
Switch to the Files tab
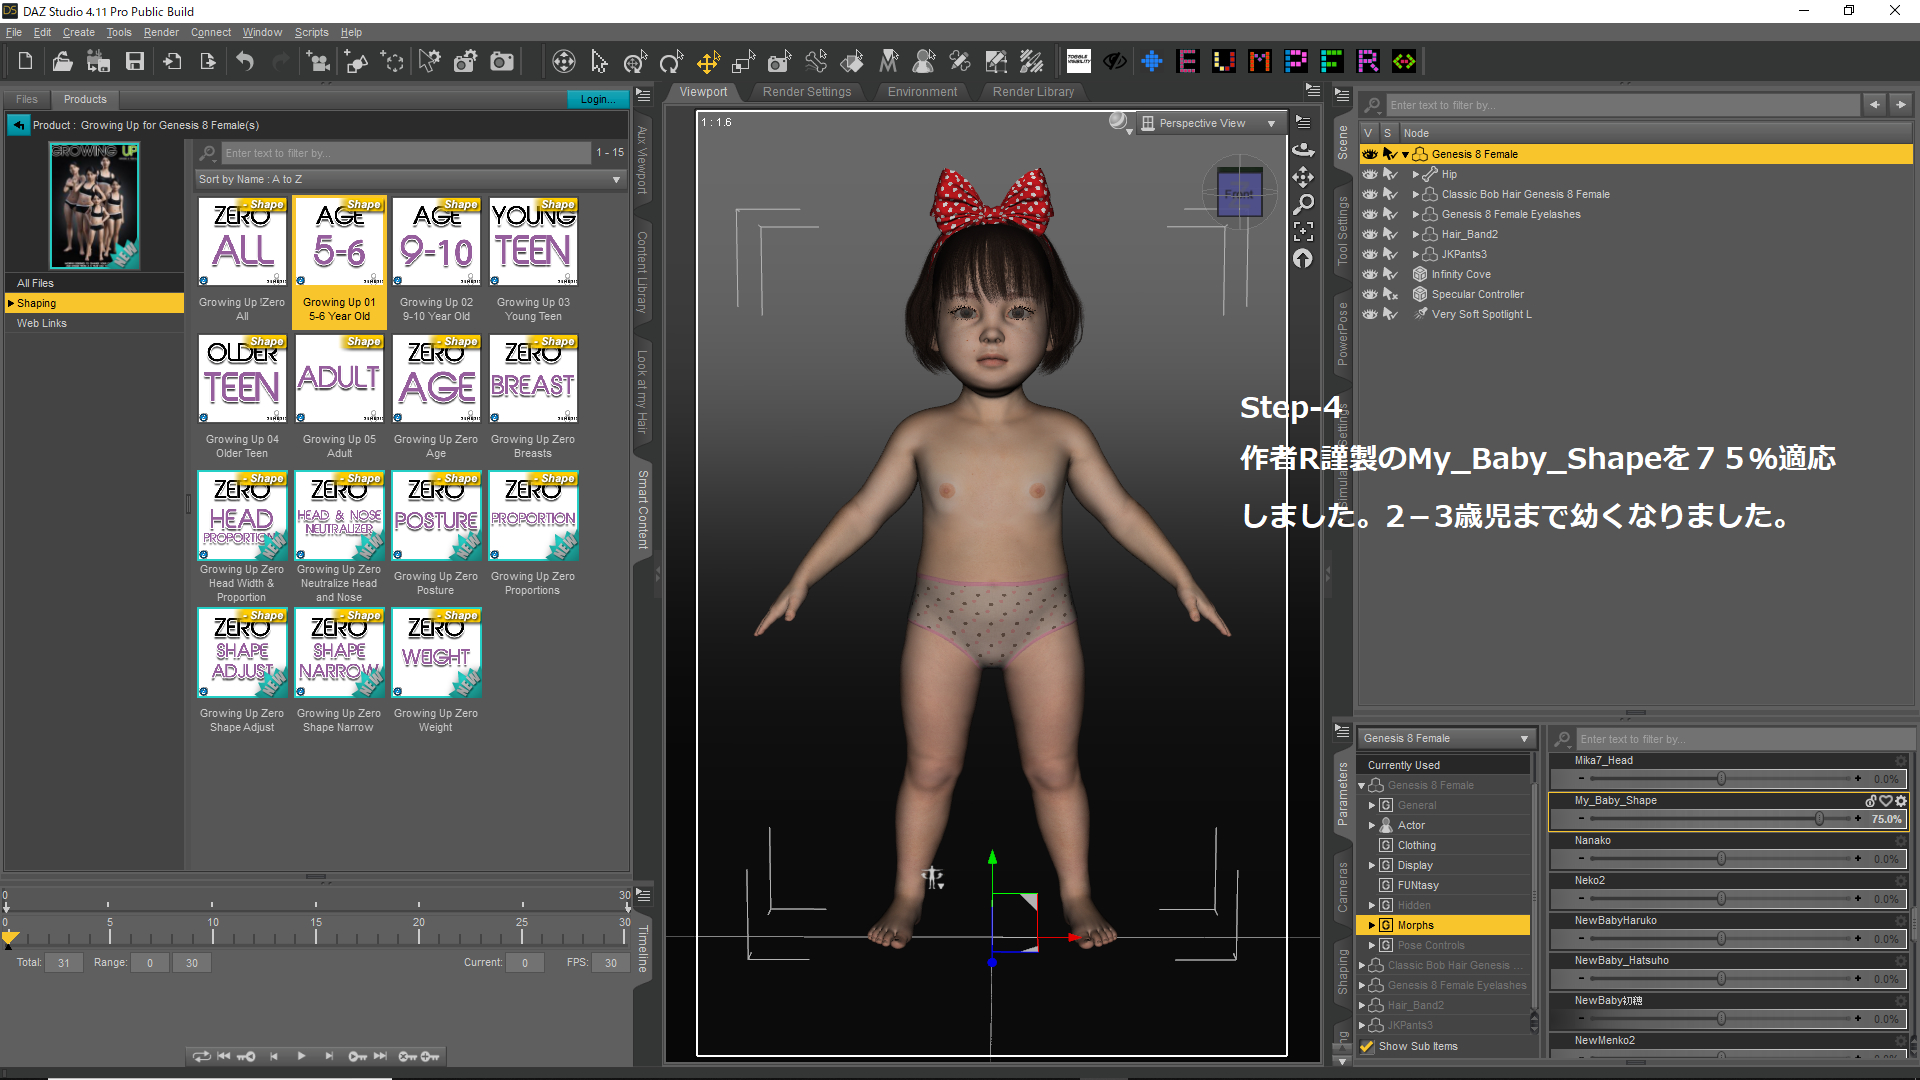[27, 99]
